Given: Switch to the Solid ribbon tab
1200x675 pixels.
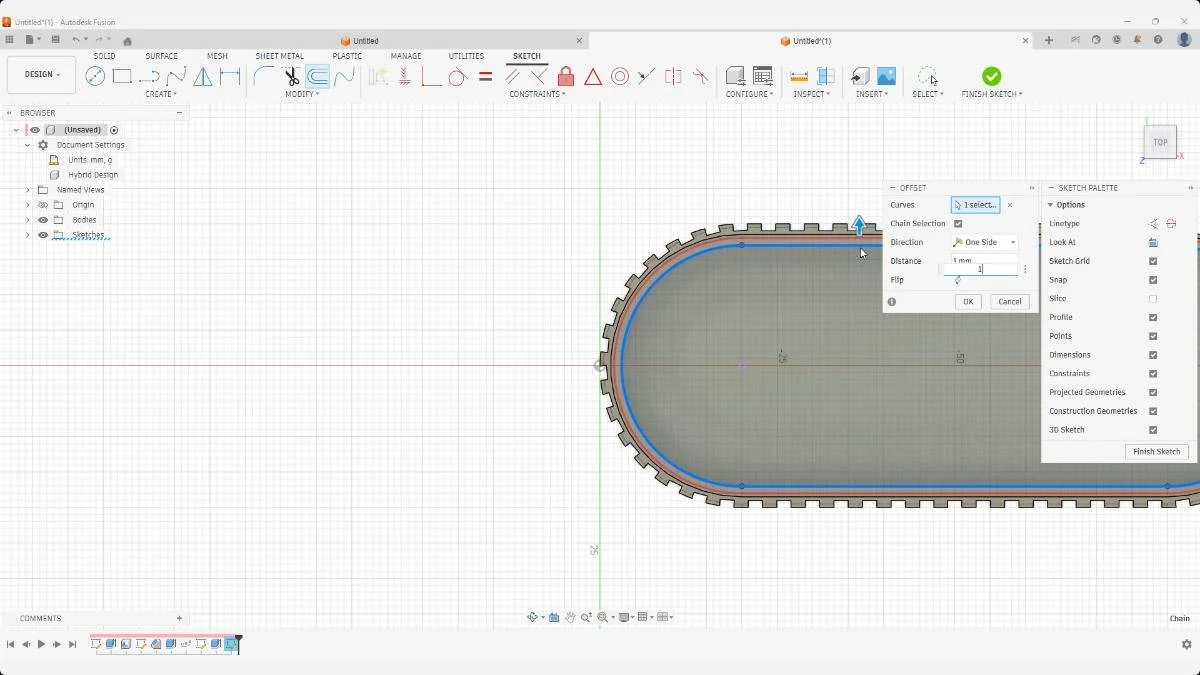Looking at the screenshot, I should coord(104,56).
